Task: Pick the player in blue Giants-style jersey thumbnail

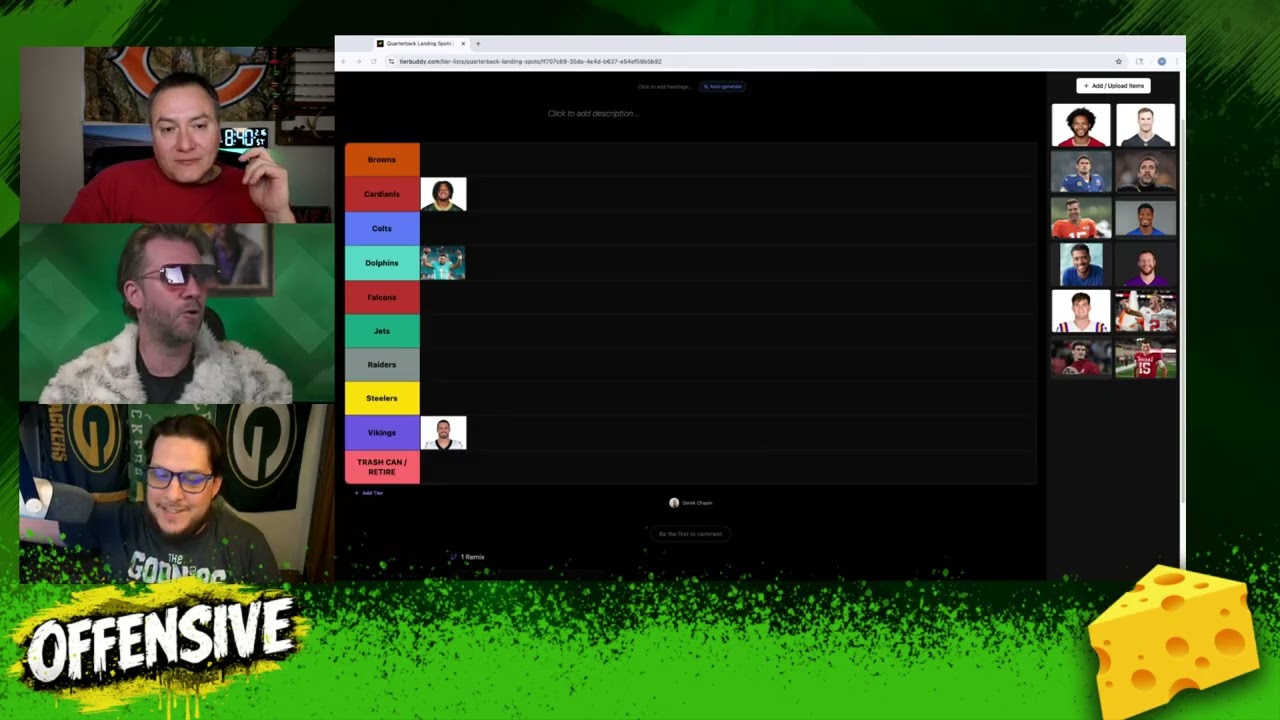Action: point(1081,172)
